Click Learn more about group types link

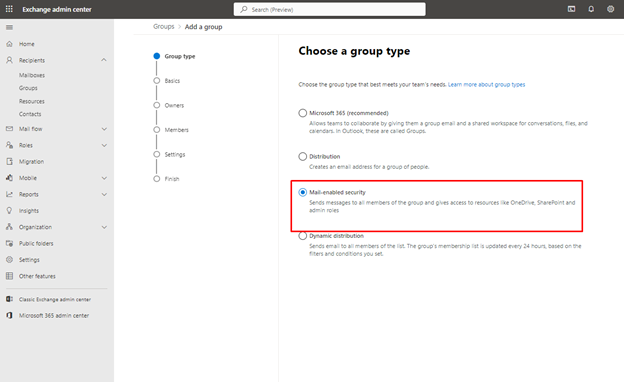486,84
